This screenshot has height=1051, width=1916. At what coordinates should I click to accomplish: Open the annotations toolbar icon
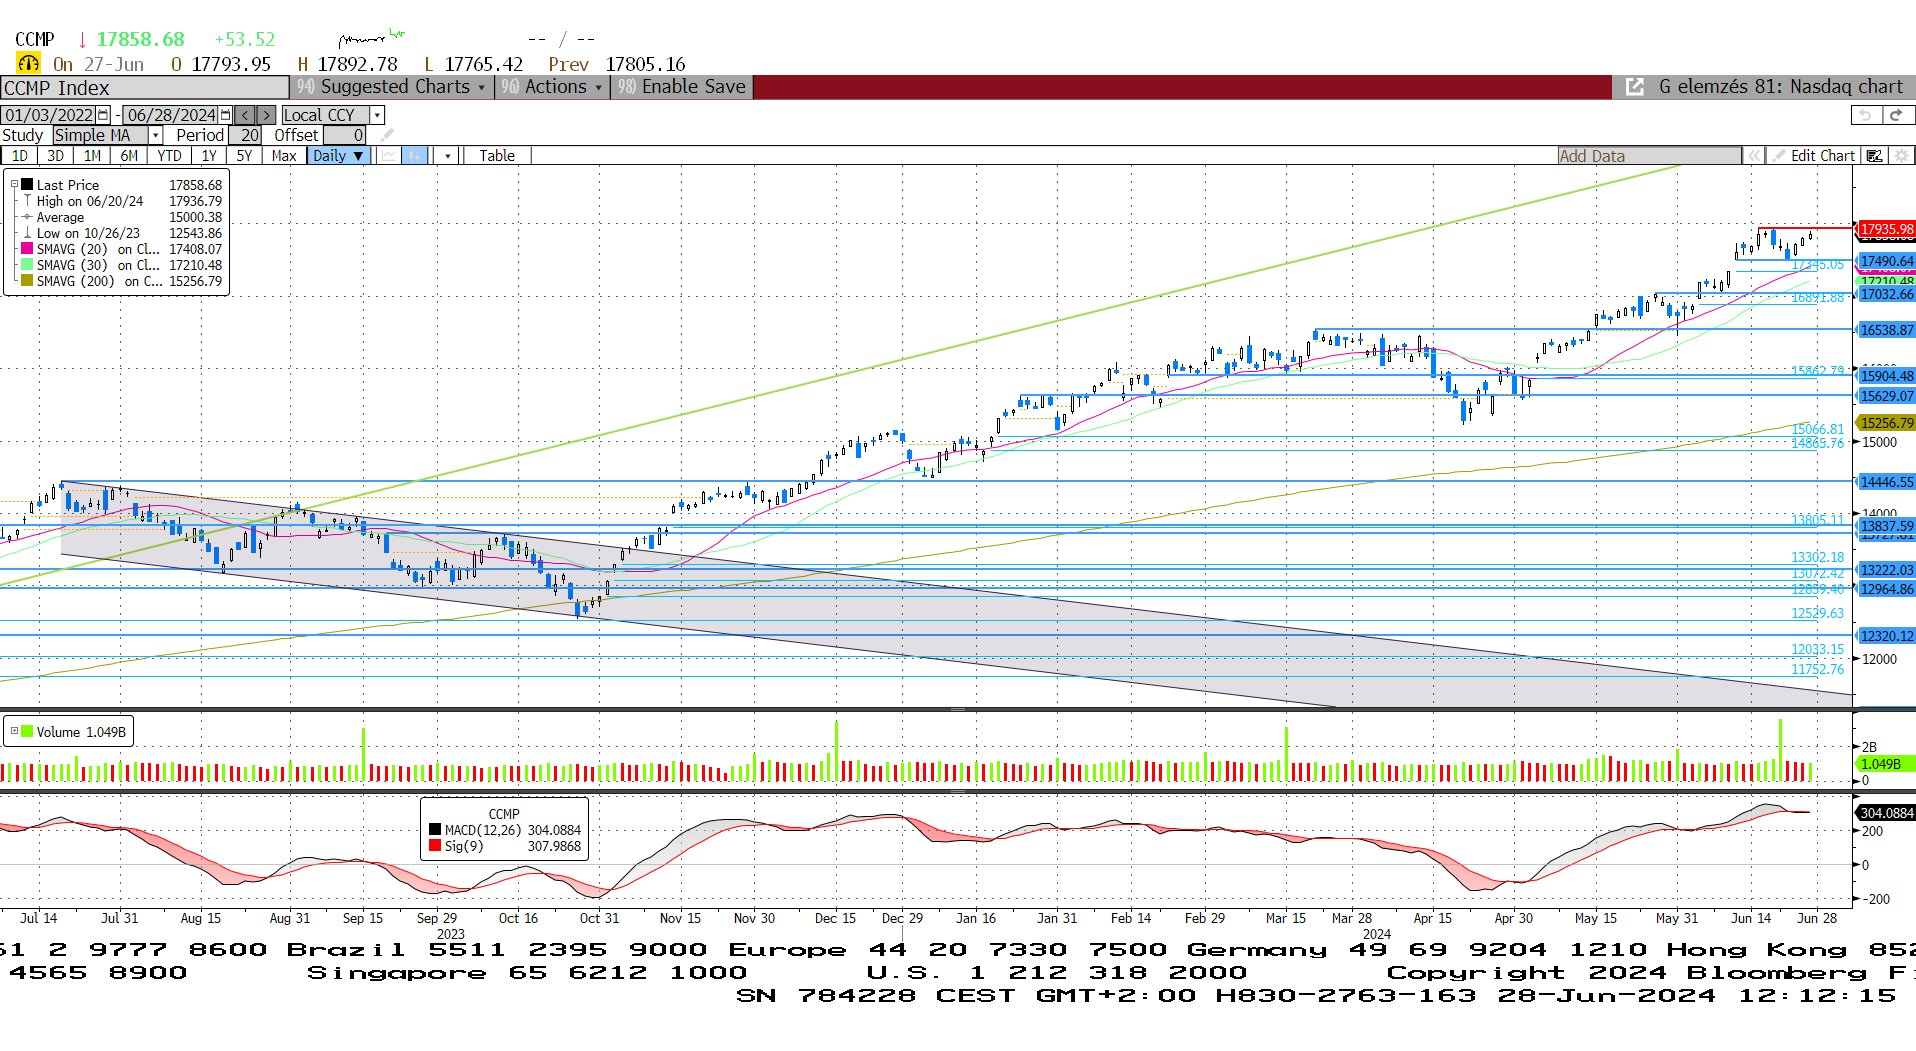click(1875, 156)
